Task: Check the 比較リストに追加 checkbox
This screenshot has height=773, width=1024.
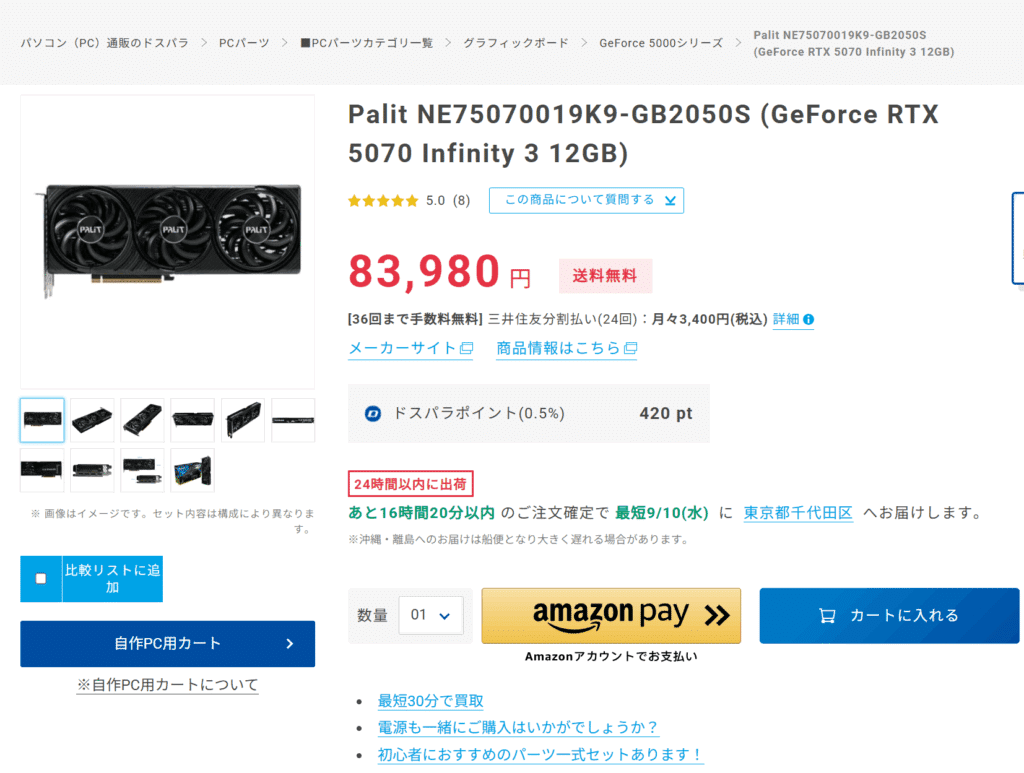Action: [x=41, y=578]
